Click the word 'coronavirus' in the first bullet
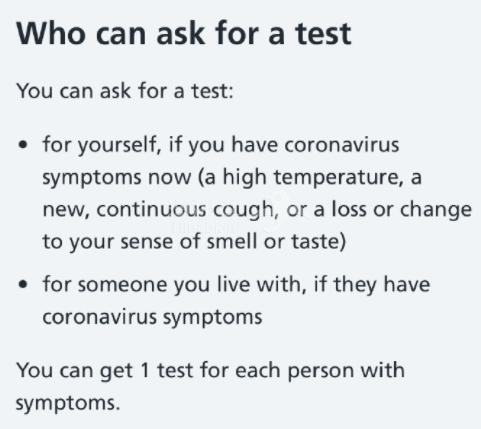481x429 pixels. pyautogui.click(x=342, y=145)
